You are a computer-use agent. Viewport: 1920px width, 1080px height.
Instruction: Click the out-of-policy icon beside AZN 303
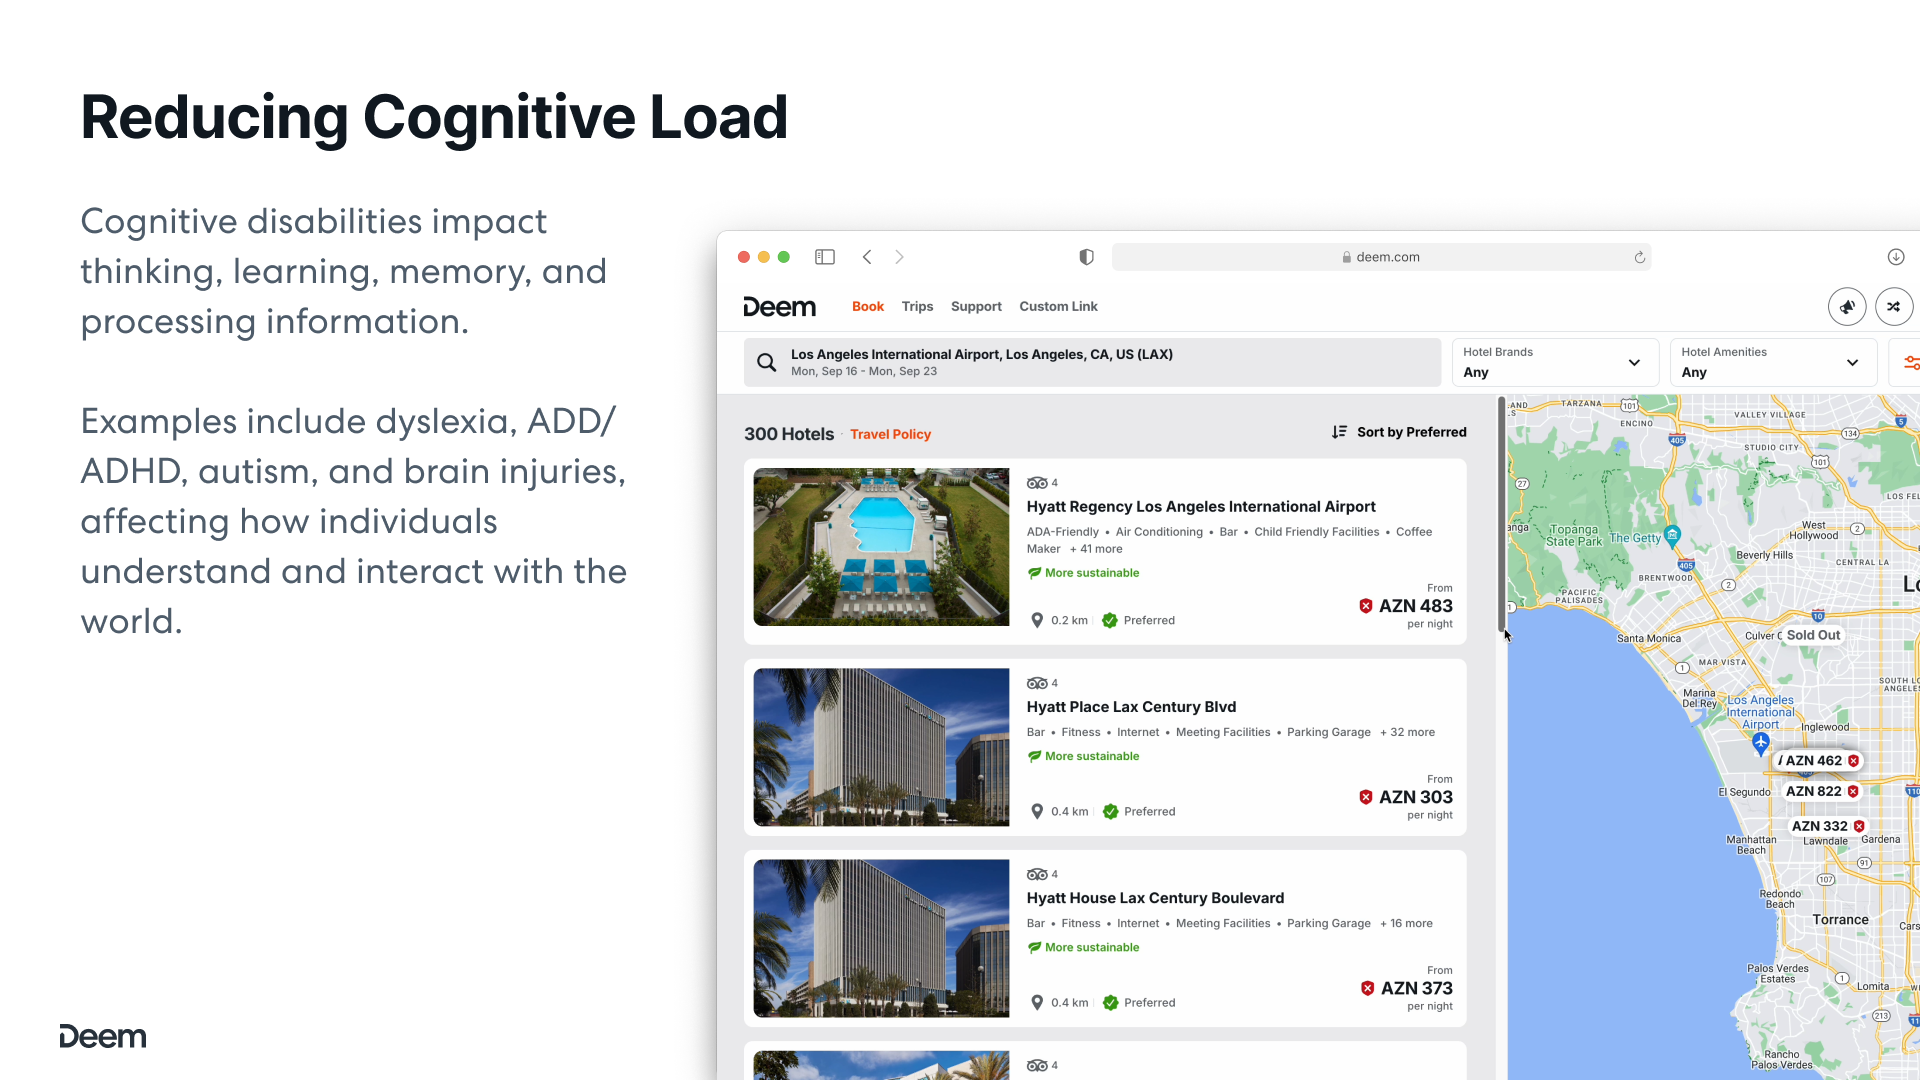(x=1366, y=797)
